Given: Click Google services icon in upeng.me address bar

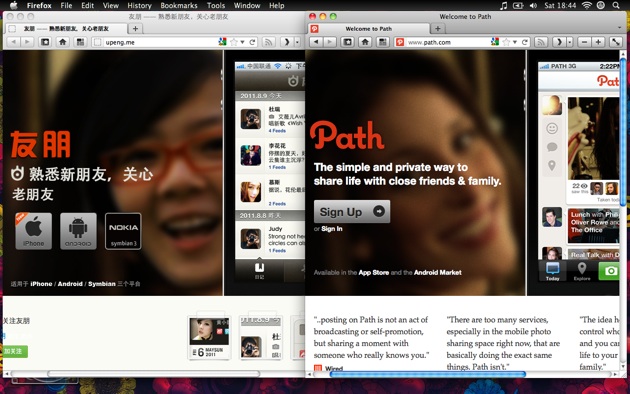Looking at the screenshot, I should [x=222, y=42].
